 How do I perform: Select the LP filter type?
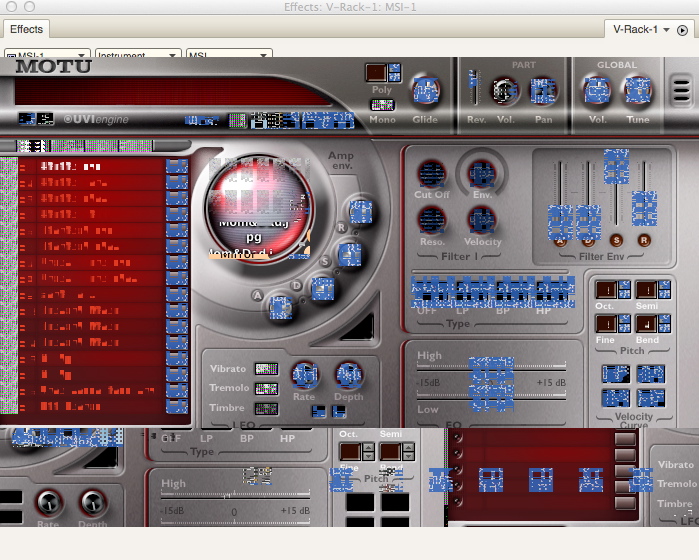473,292
